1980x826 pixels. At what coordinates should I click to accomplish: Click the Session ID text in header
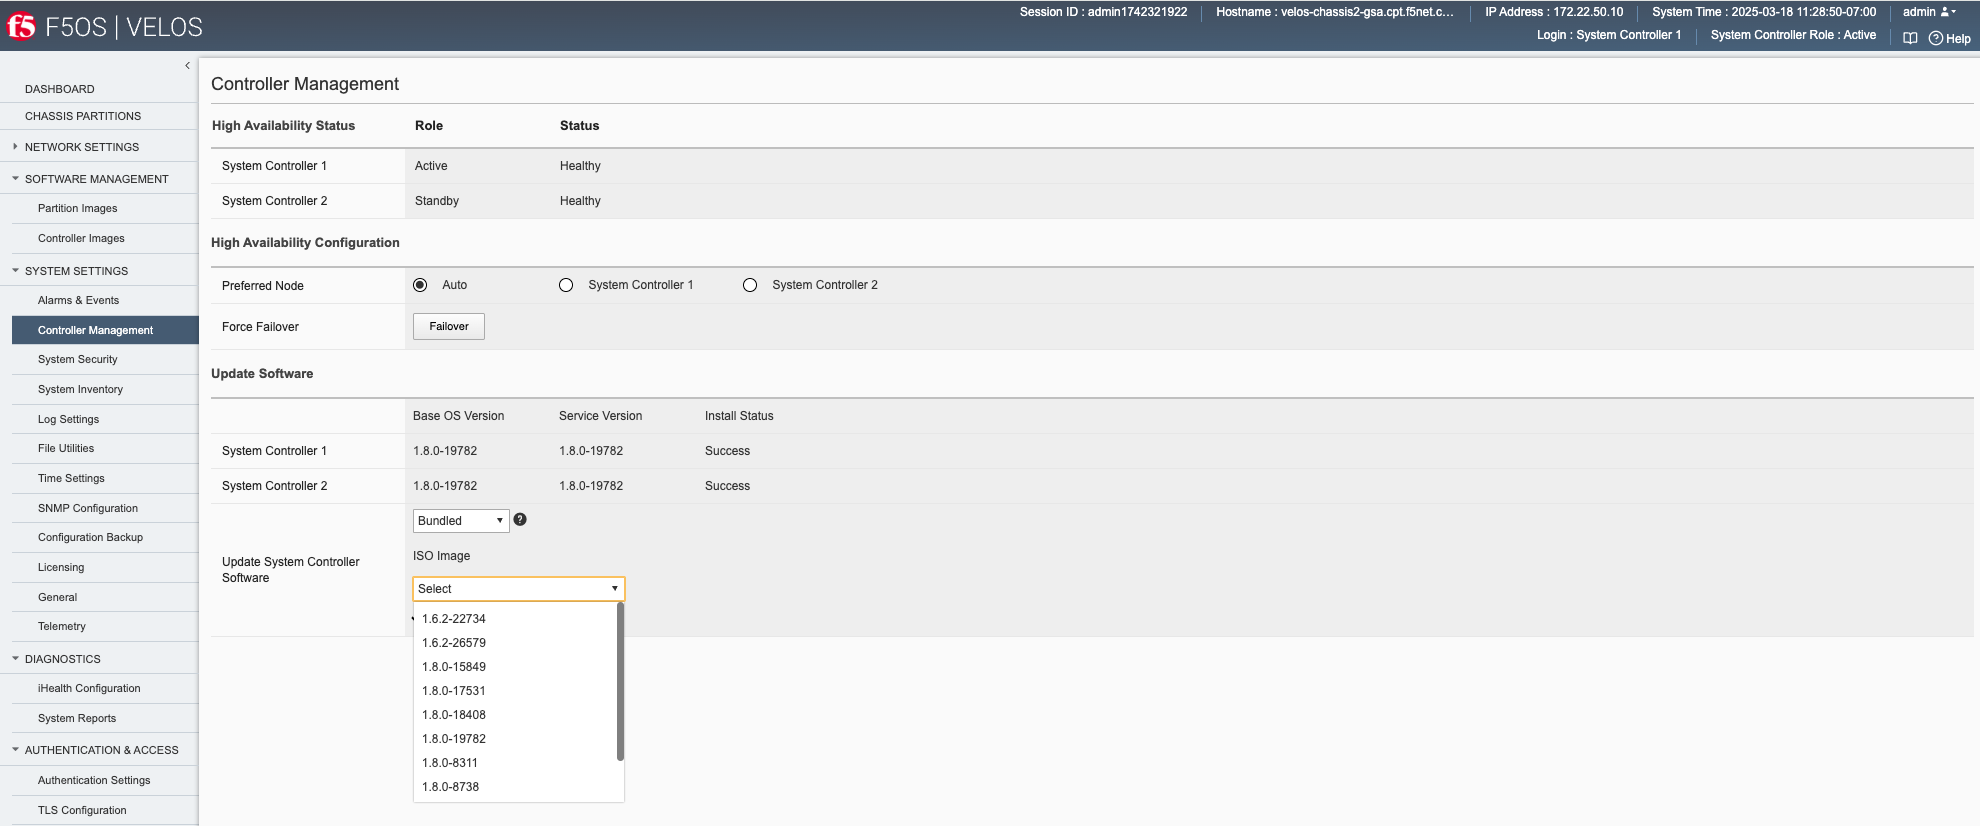pyautogui.click(x=1103, y=12)
